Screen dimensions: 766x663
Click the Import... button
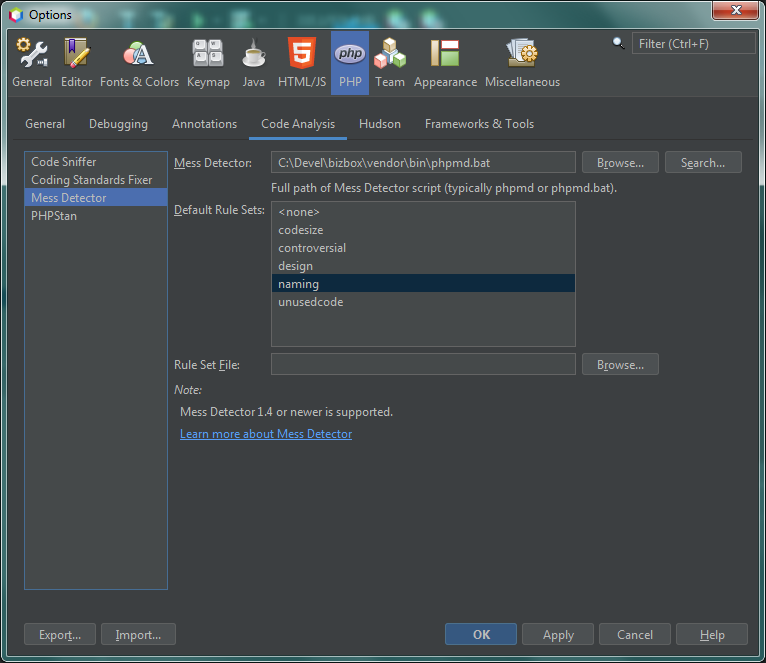click(x=138, y=634)
